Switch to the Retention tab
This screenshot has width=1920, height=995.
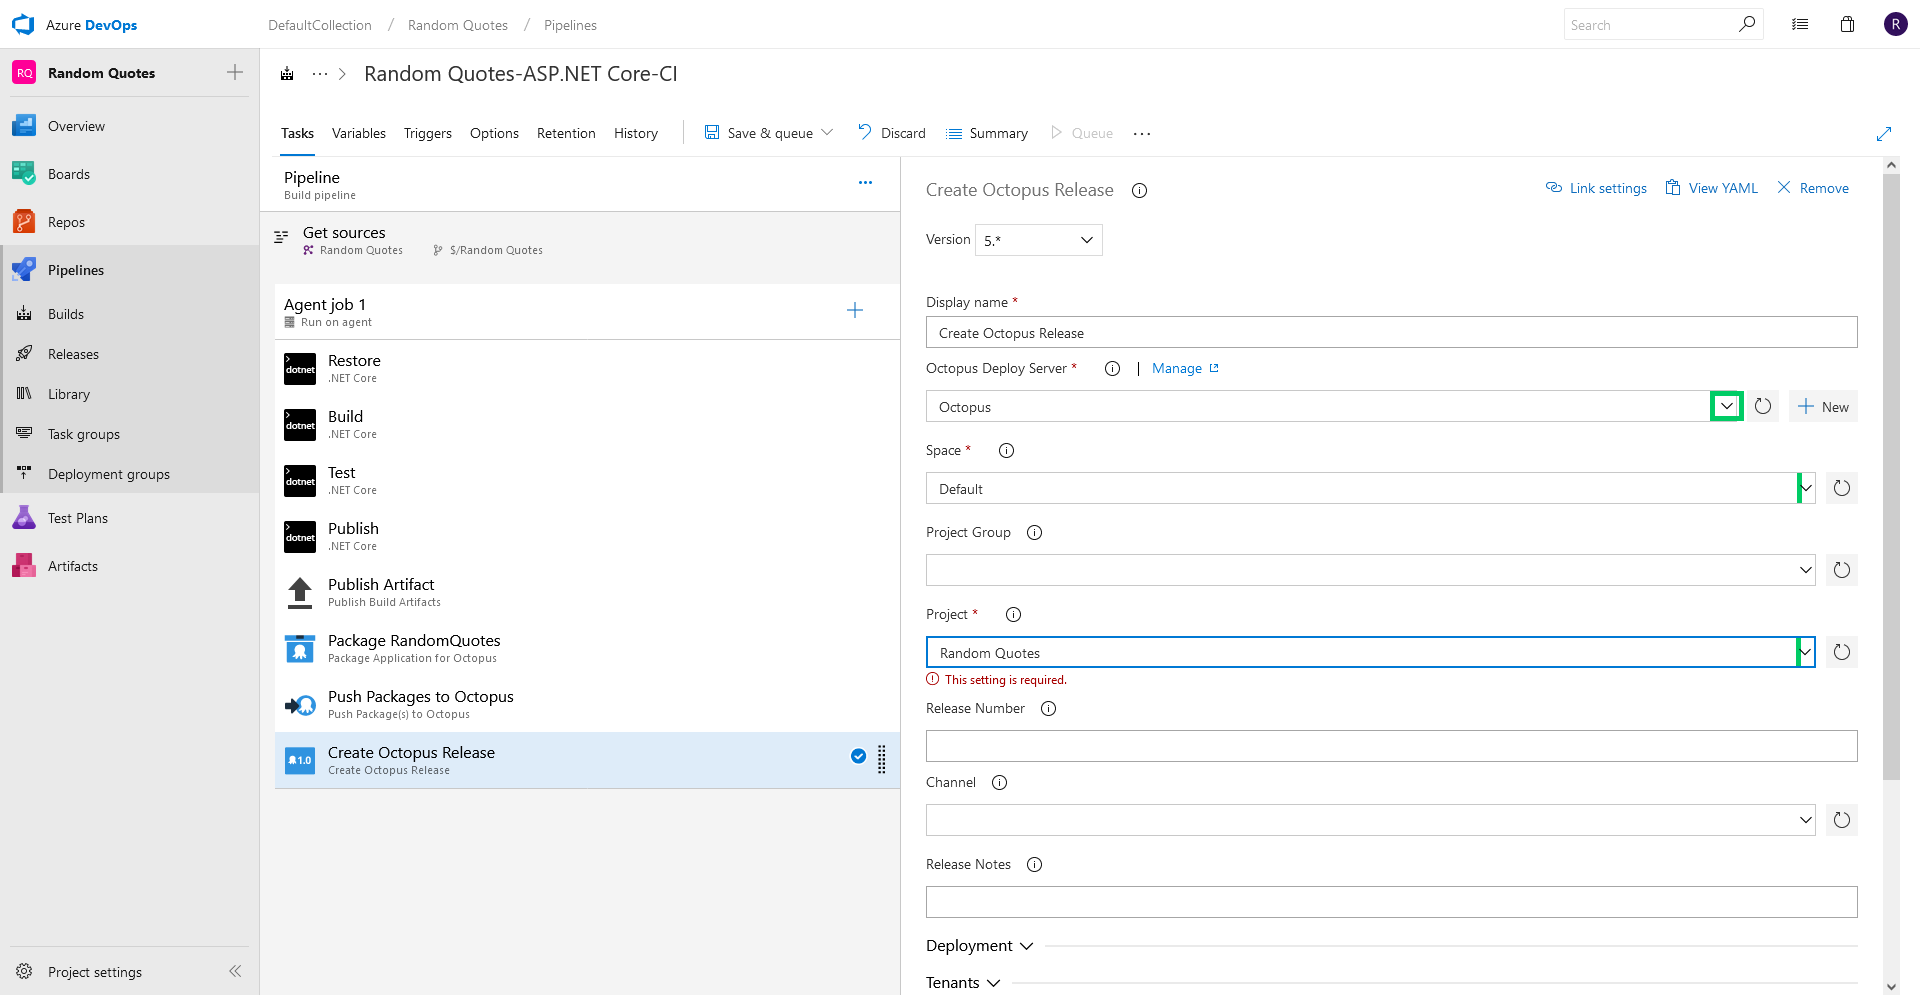[x=566, y=133]
